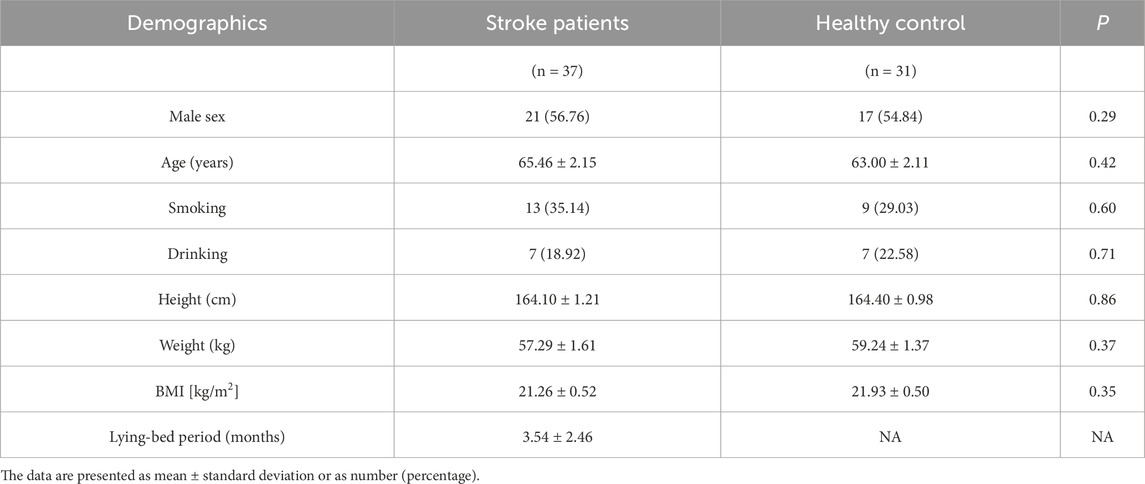Image resolution: width=1145 pixels, height=484 pixels.
Task: Click the 13 (35.14) smoking cell
Action: click(557, 208)
